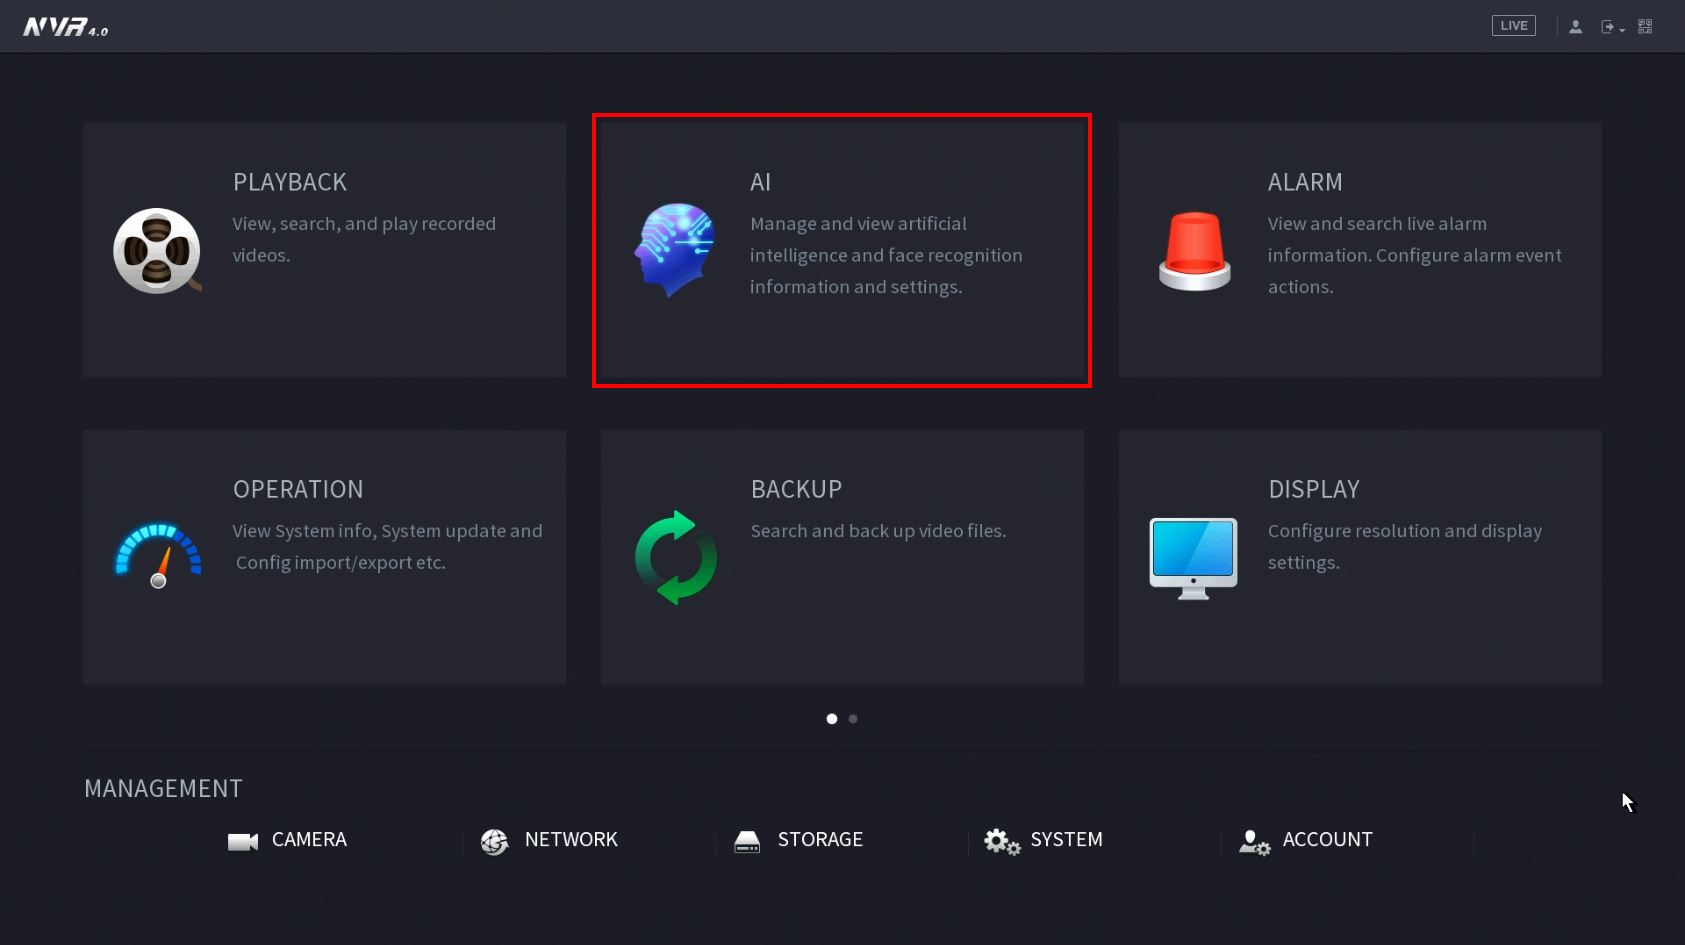Image resolution: width=1685 pixels, height=945 pixels.
Task: Switch to LIVE view
Action: coord(1513,26)
